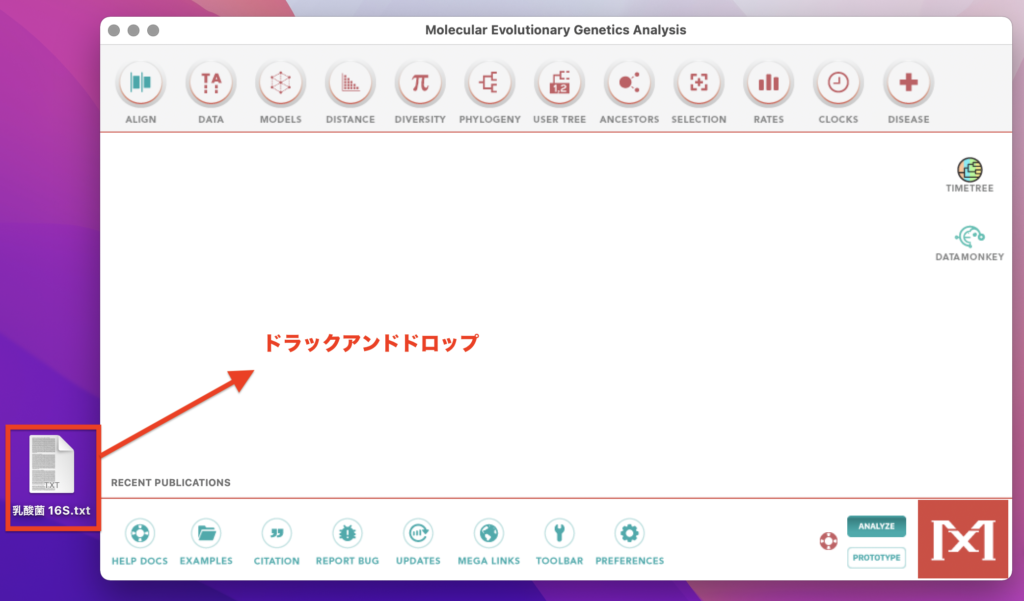Close the MEGA window

pos(114,30)
